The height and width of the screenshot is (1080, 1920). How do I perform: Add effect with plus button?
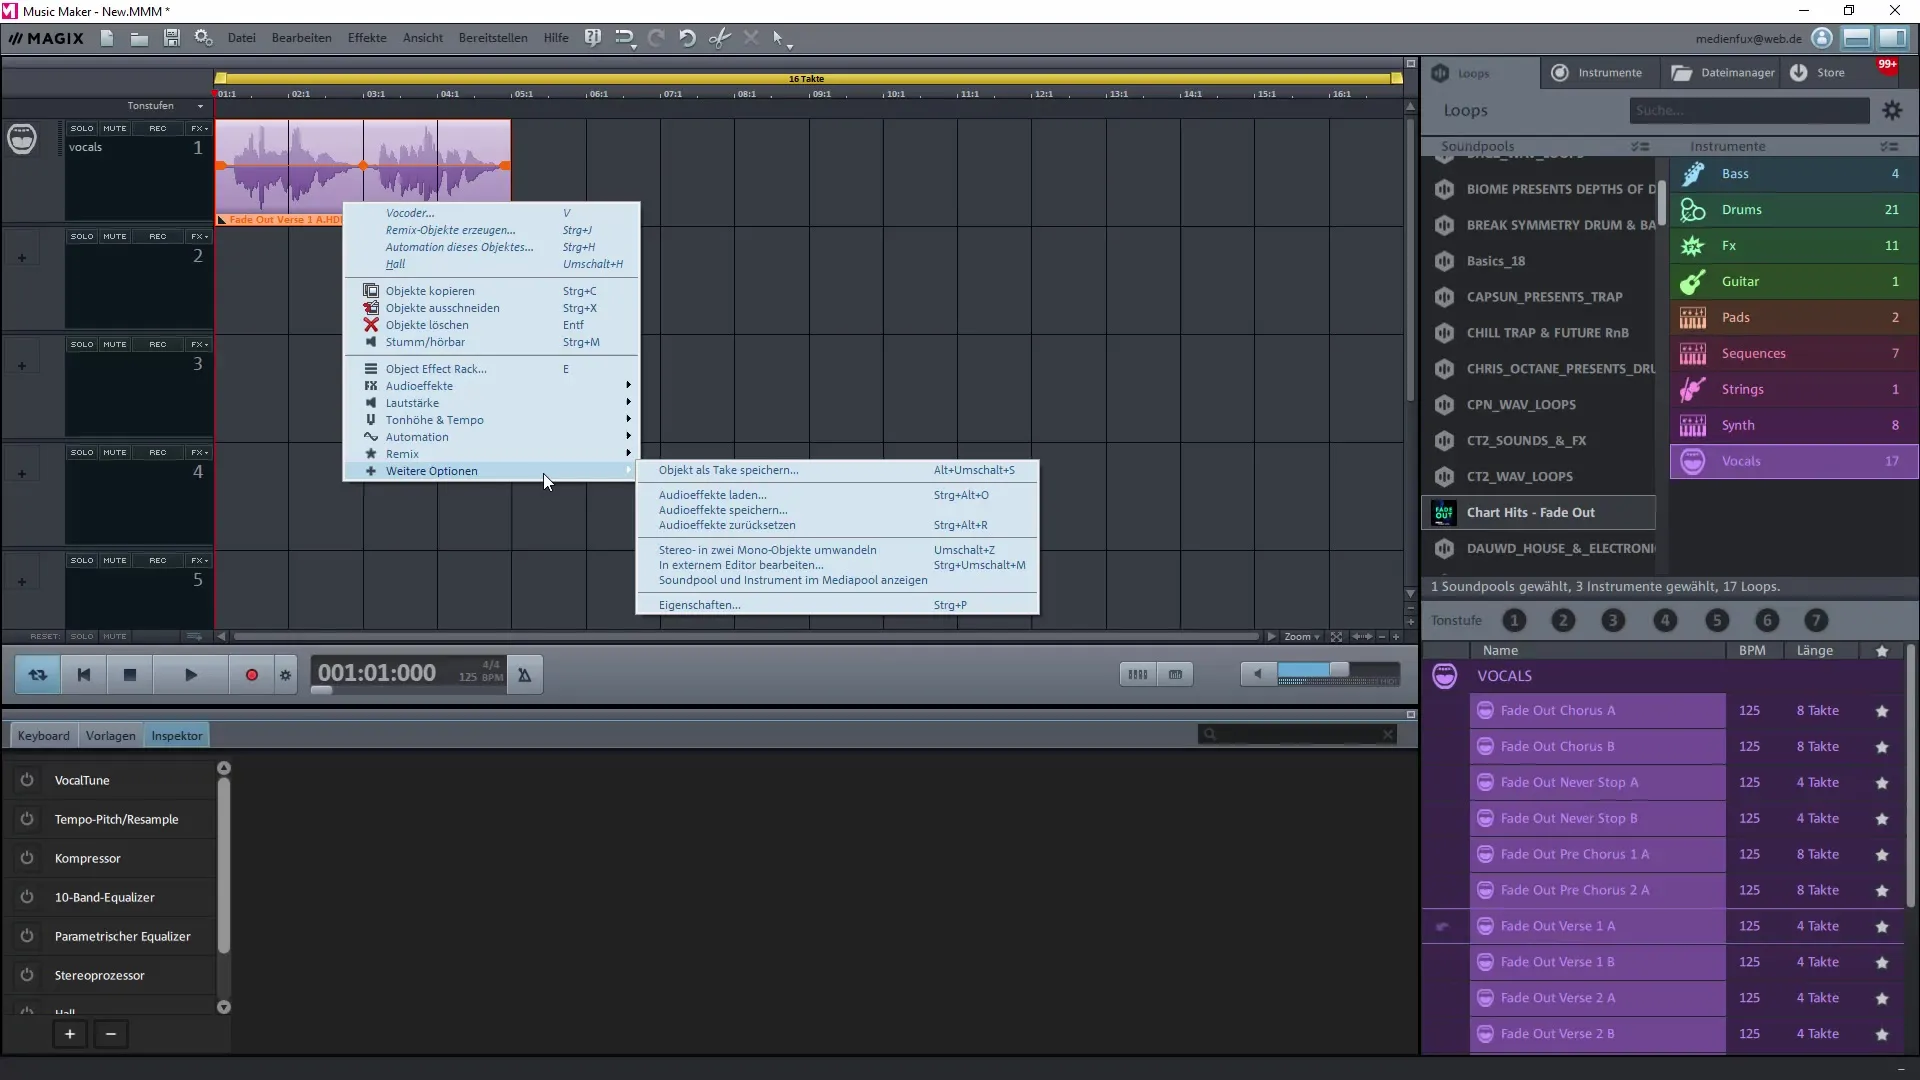click(x=70, y=1034)
